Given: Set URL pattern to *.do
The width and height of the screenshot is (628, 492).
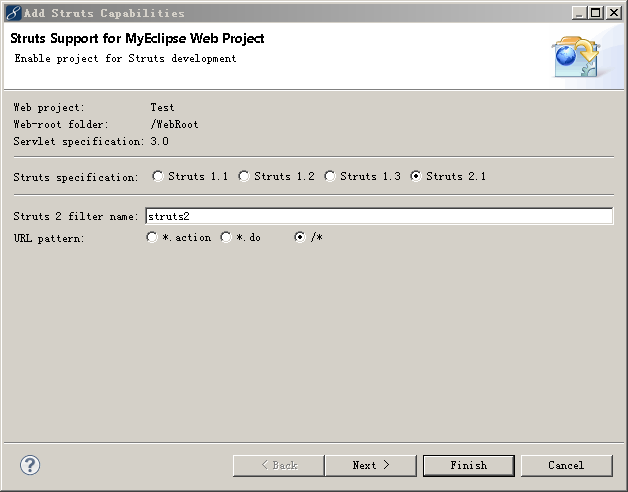Looking at the screenshot, I should (x=226, y=238).
